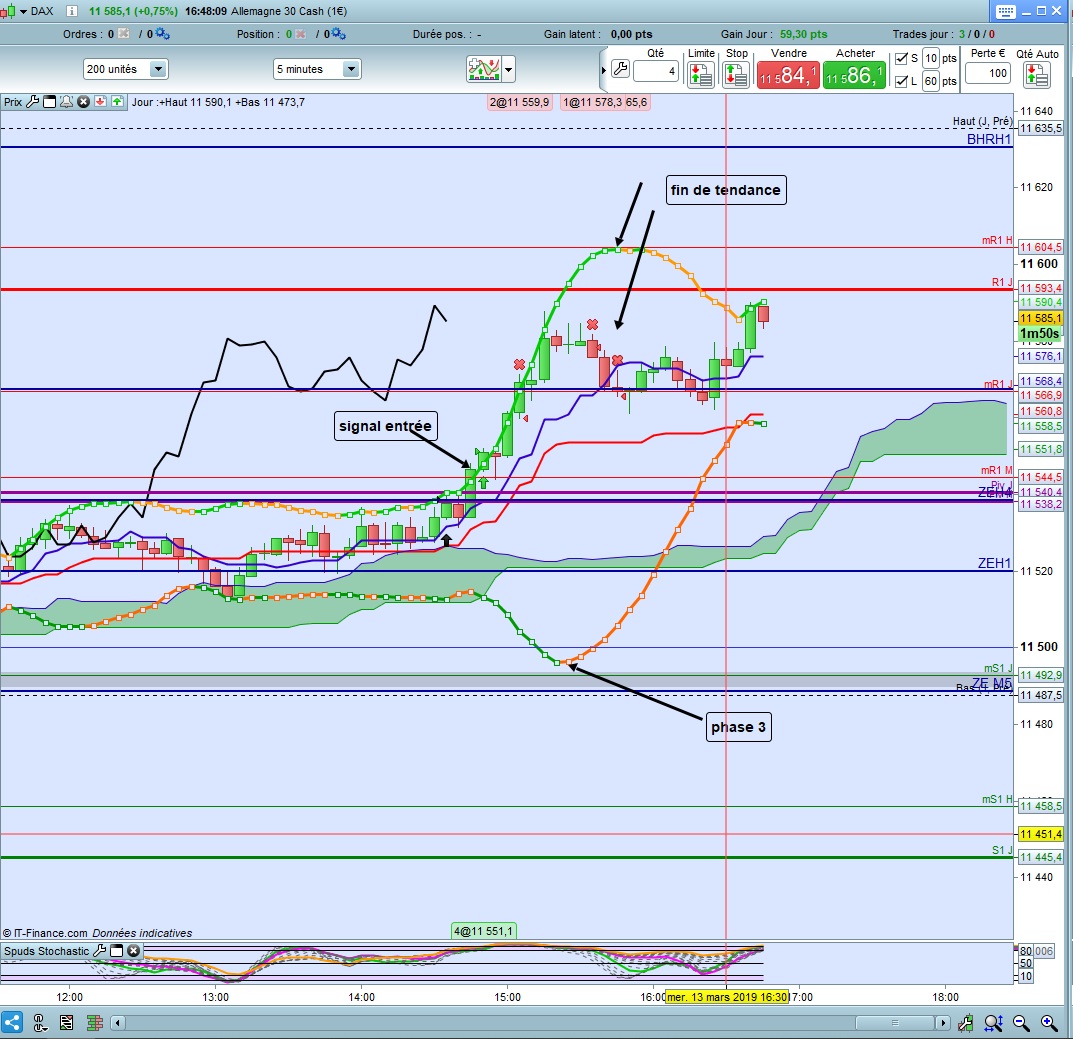
Task: Open the trading panel wrench settings
Action: (x=620, y=69)
